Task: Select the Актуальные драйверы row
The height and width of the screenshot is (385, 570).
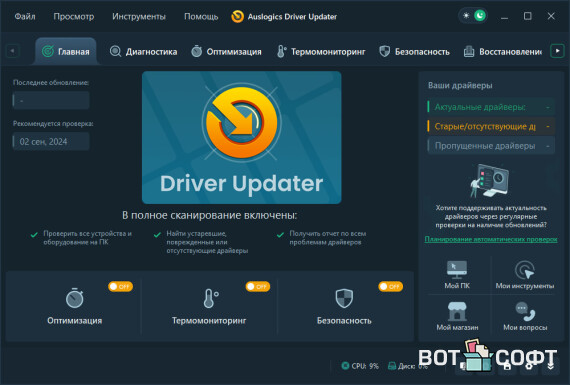Action: coord(490,107)
